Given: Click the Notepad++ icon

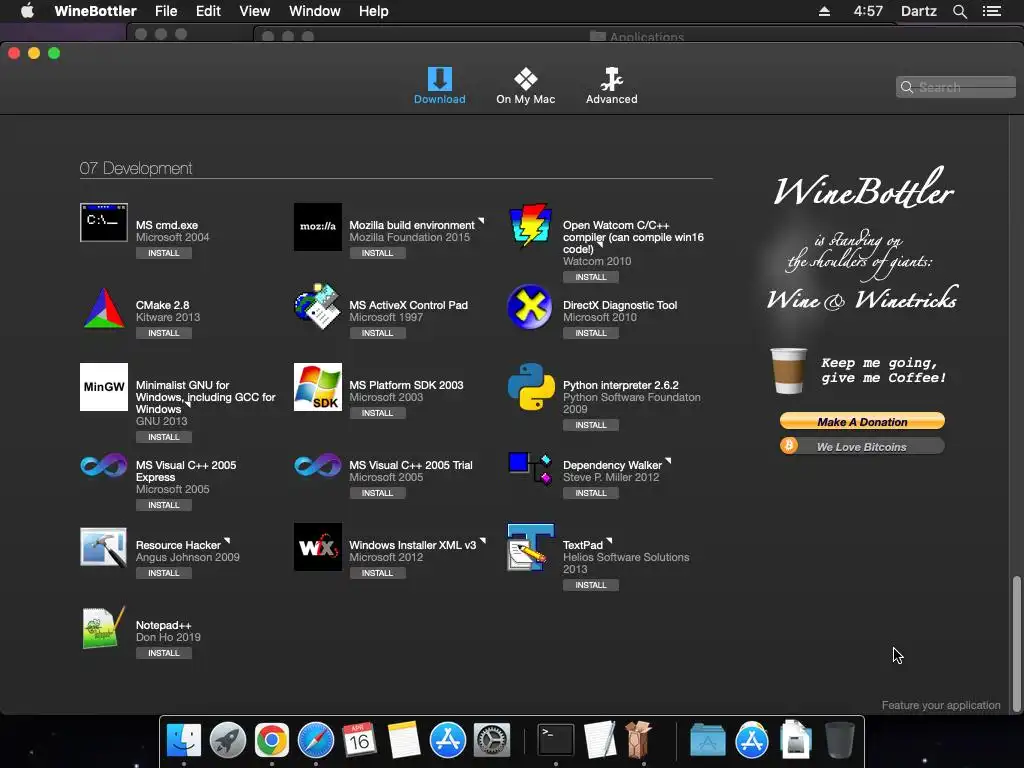Looking at the screenshot, I should (x=104, y=628).
